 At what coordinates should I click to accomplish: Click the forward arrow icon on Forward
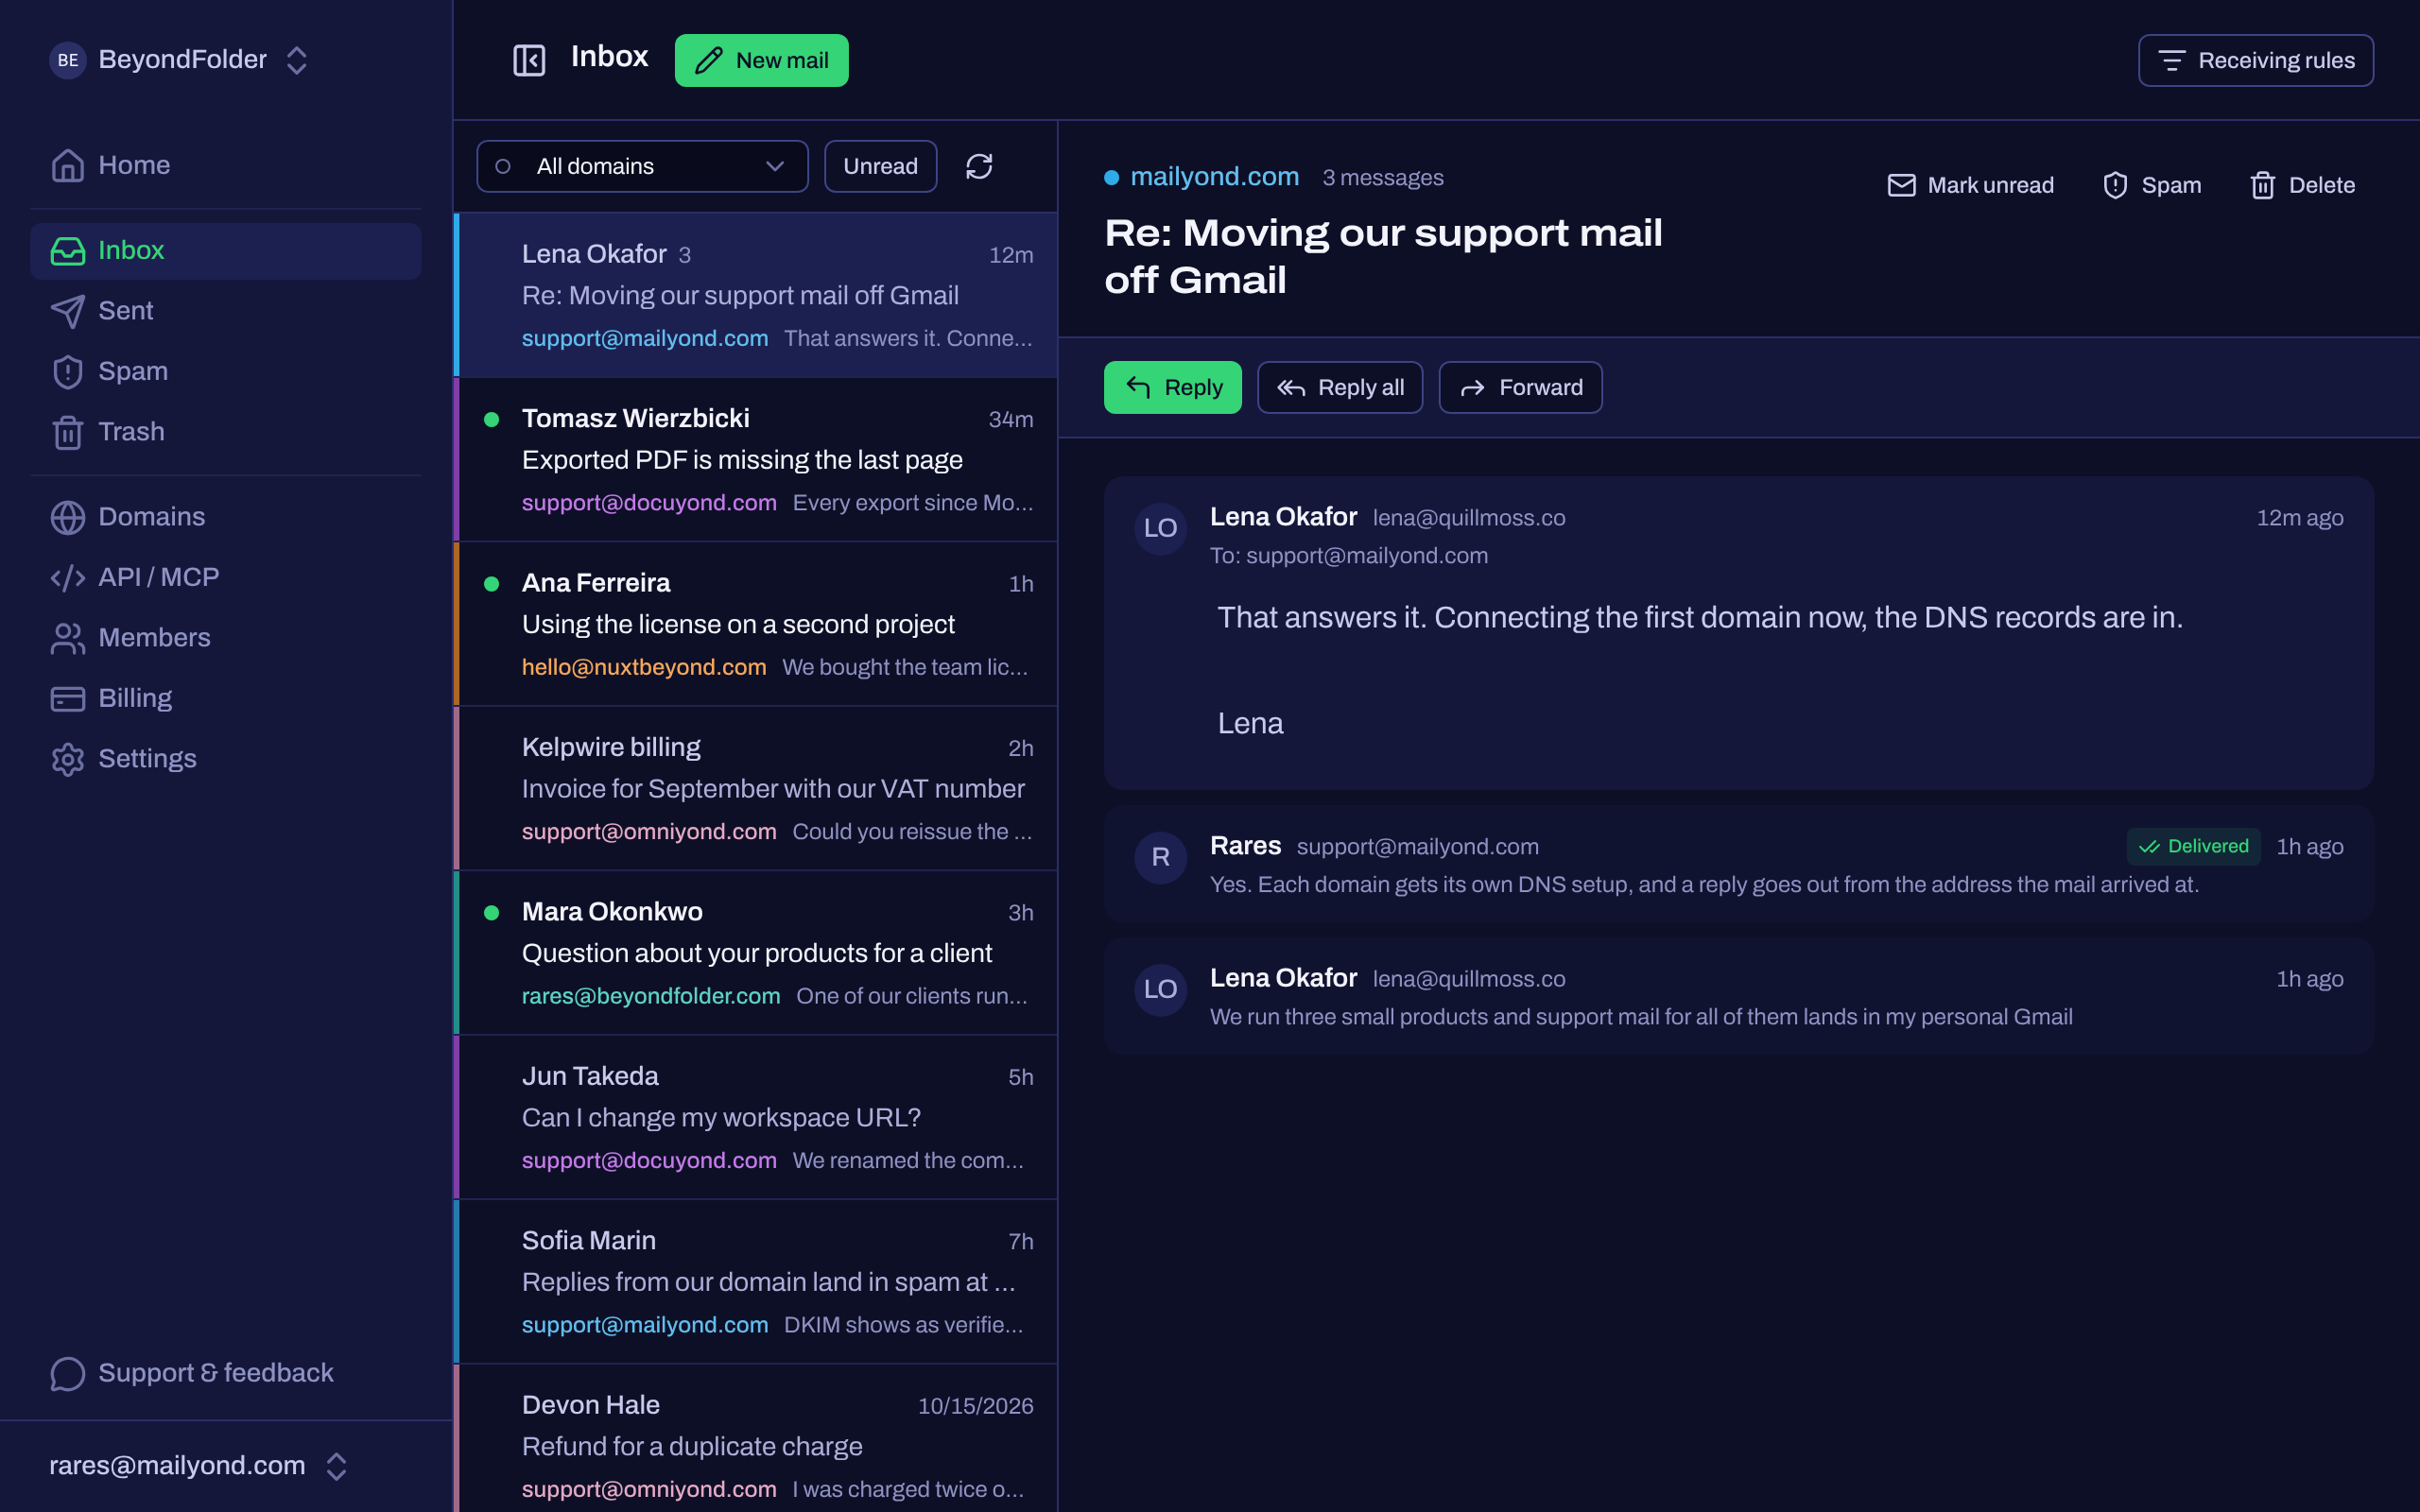pyautogui.click(x=1472, y=387)
